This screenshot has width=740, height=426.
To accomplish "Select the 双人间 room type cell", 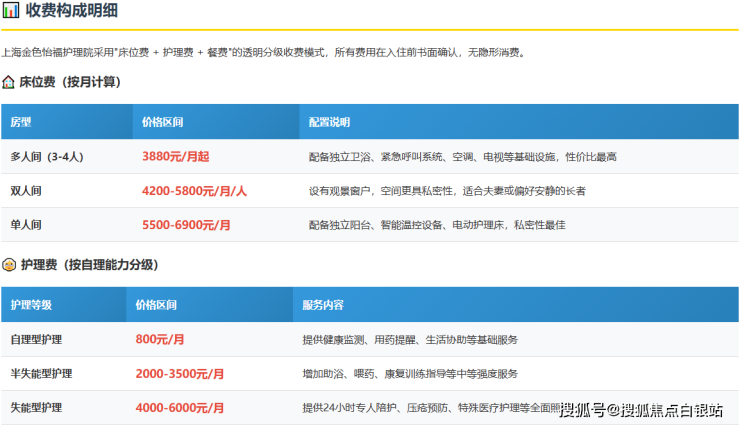I will 26,191.
